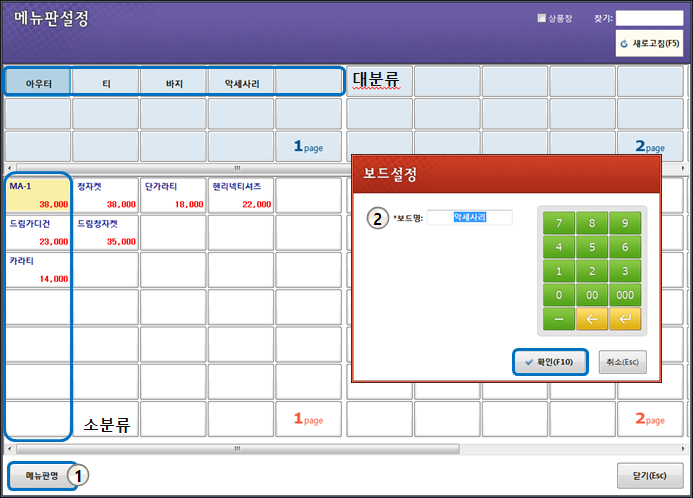This screenshot has width=693, height=498.
Task: Tap keypad number 2
Action: coord(592,271)
